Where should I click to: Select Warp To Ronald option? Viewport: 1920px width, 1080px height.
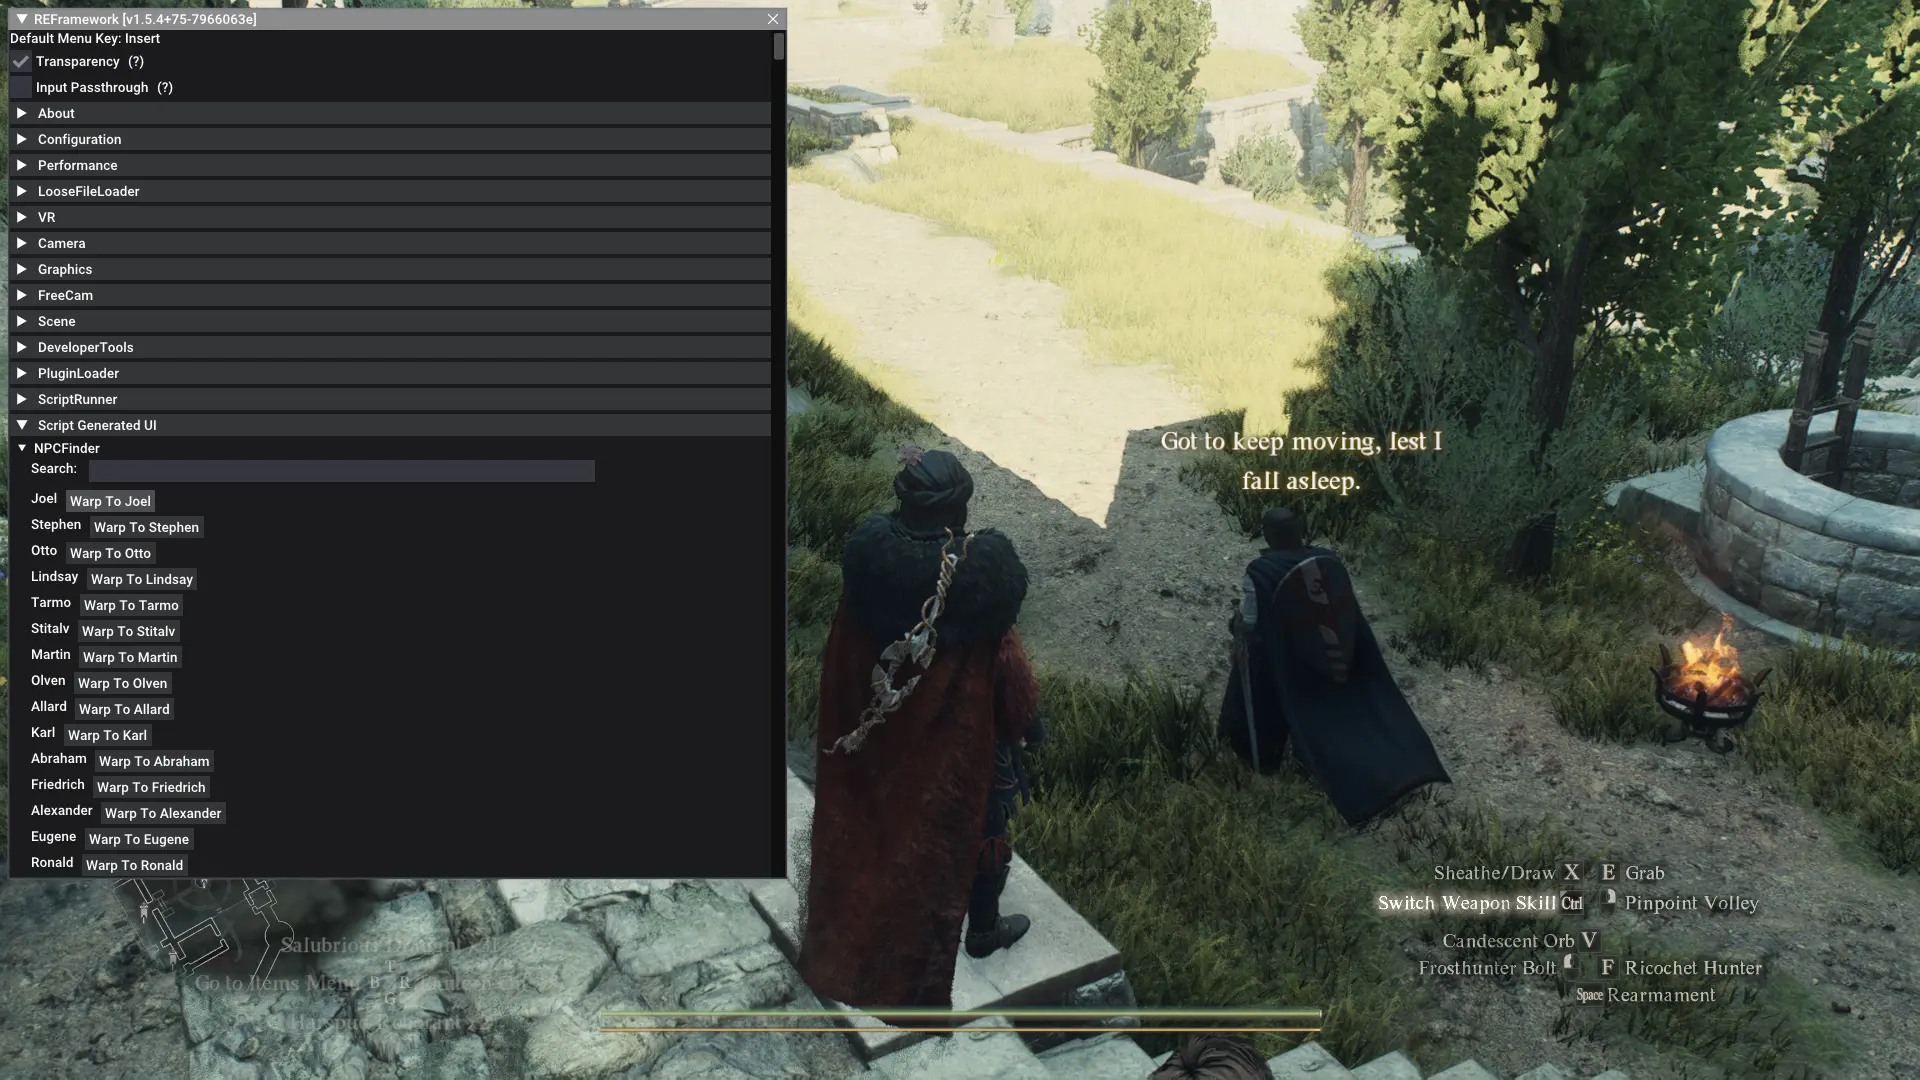[135, 866]
